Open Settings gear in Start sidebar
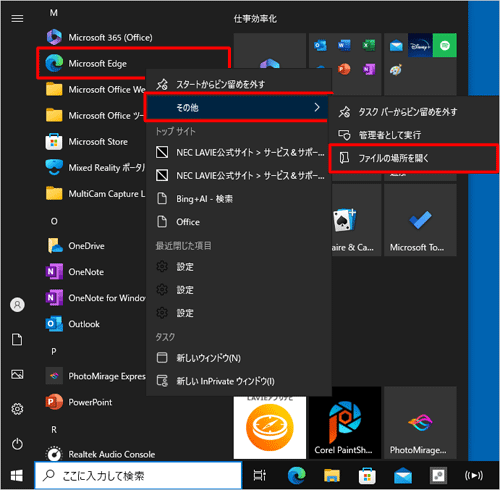 (17, 409)
